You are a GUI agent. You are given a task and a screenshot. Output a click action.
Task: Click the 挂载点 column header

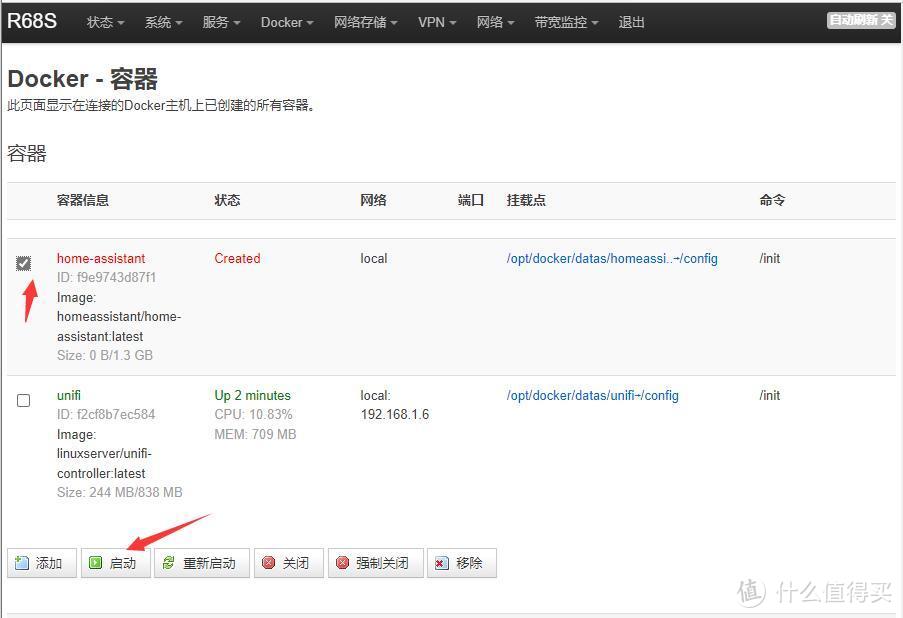526,200
